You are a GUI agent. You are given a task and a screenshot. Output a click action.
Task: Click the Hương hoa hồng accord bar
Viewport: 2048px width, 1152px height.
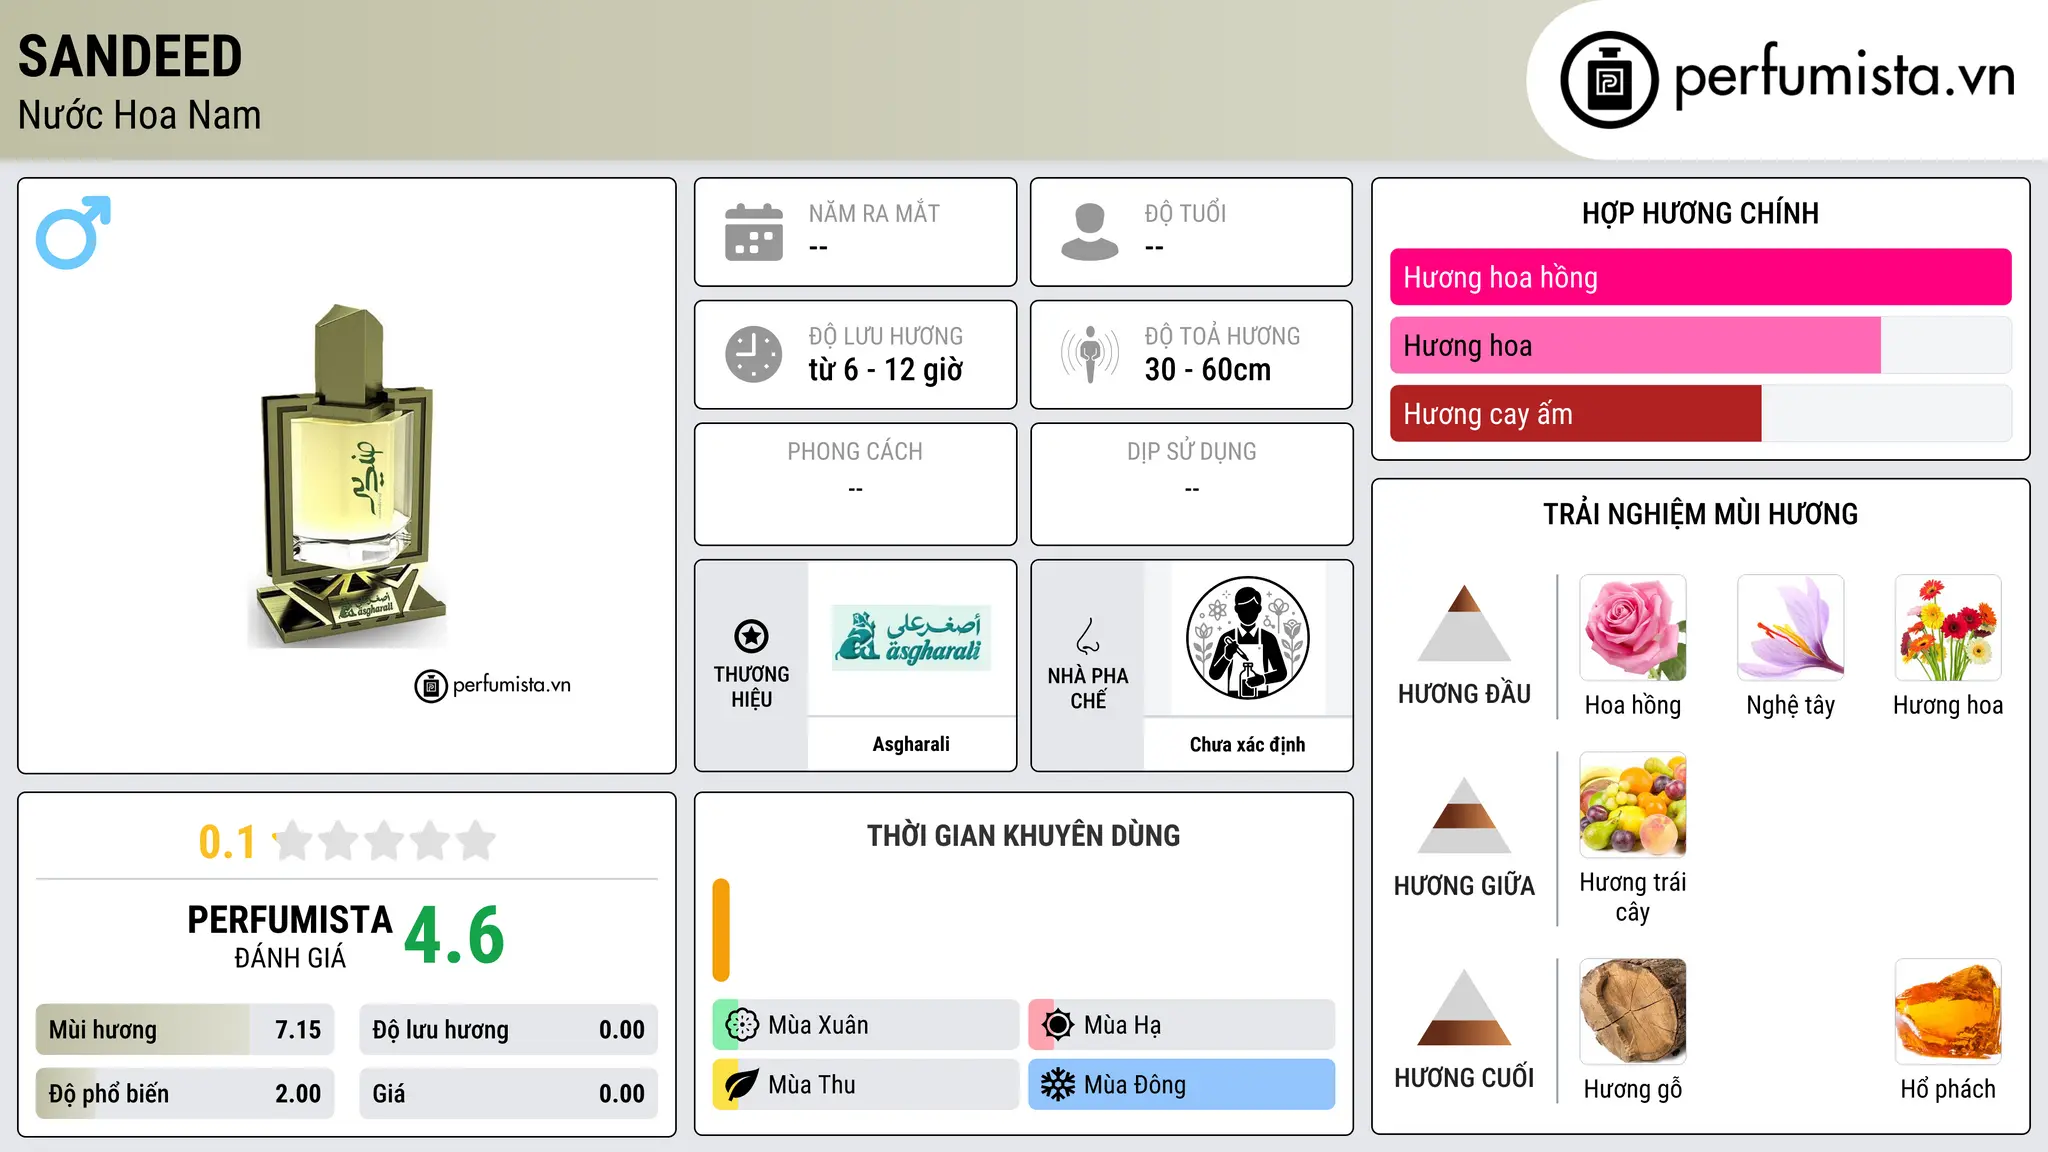click(1701, 277)
